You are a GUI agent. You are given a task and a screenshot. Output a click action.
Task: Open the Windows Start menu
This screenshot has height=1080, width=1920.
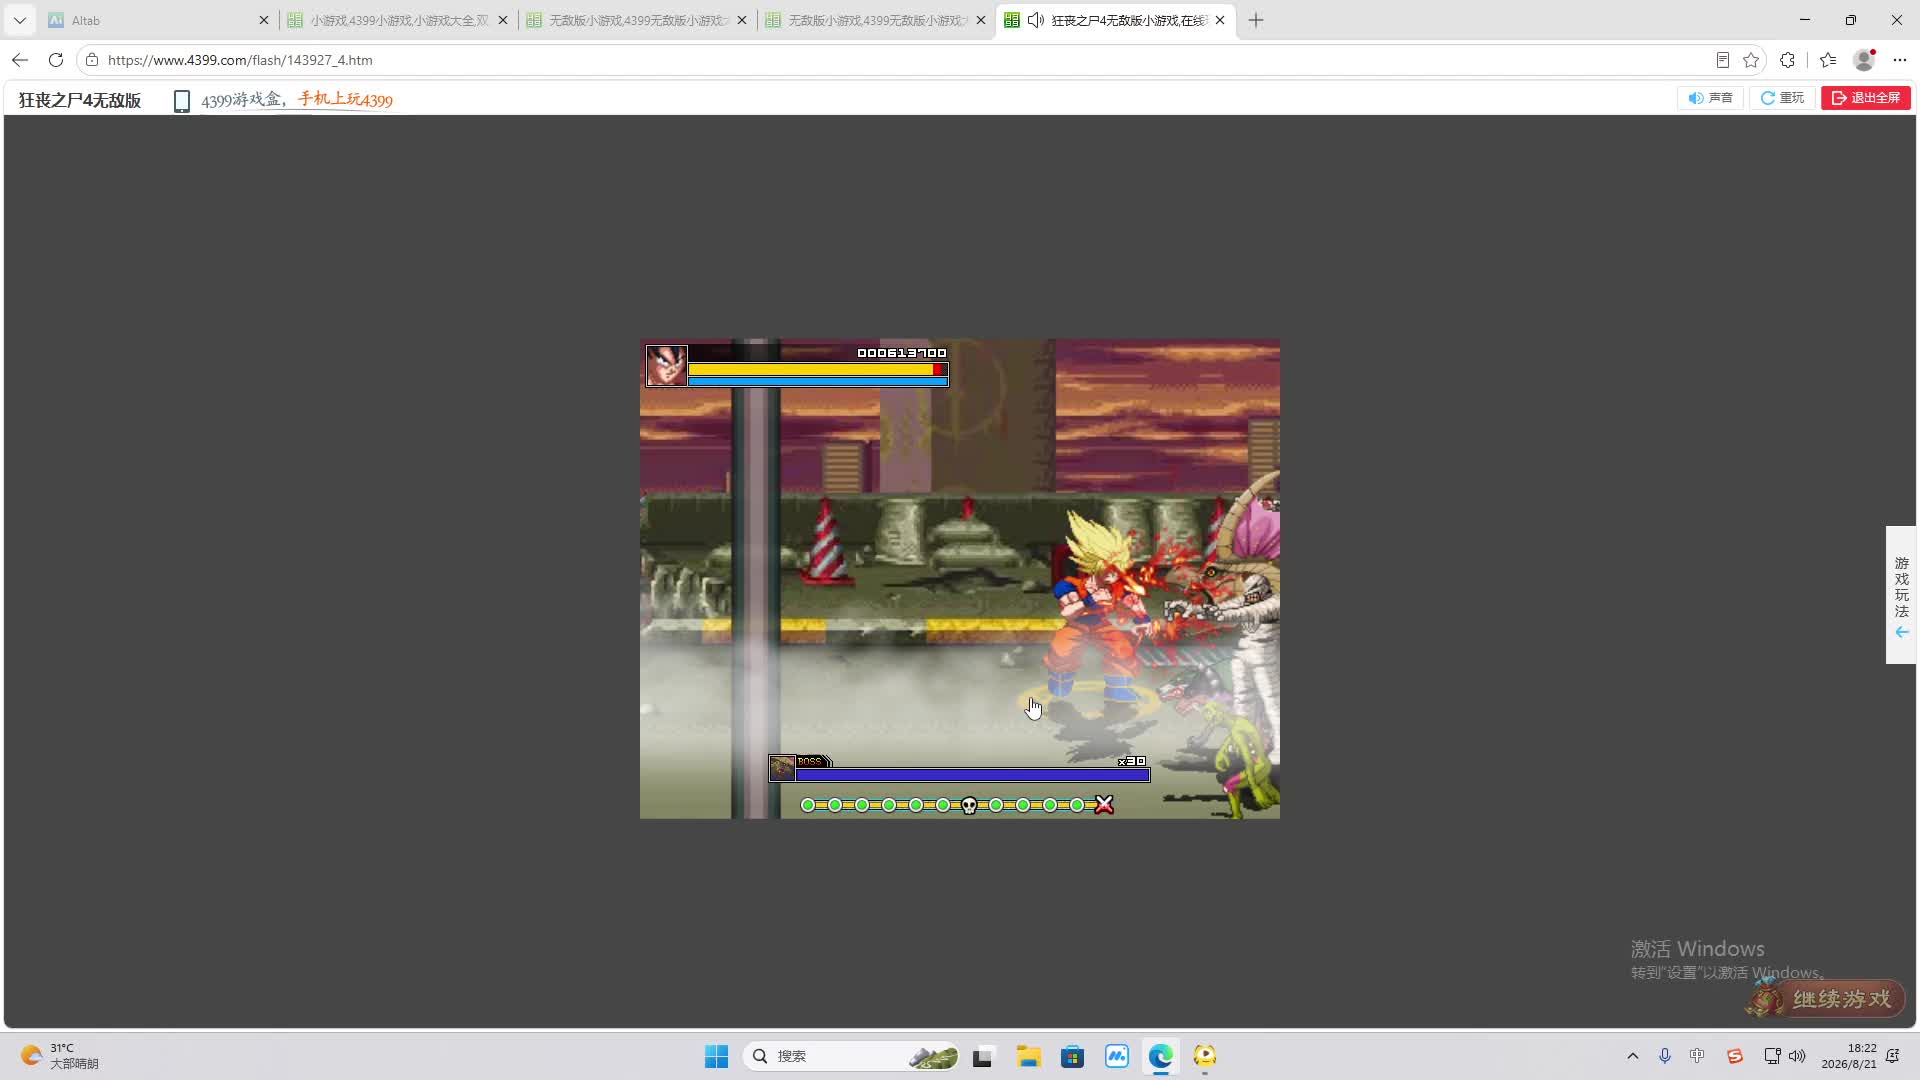pos(716,1056)
